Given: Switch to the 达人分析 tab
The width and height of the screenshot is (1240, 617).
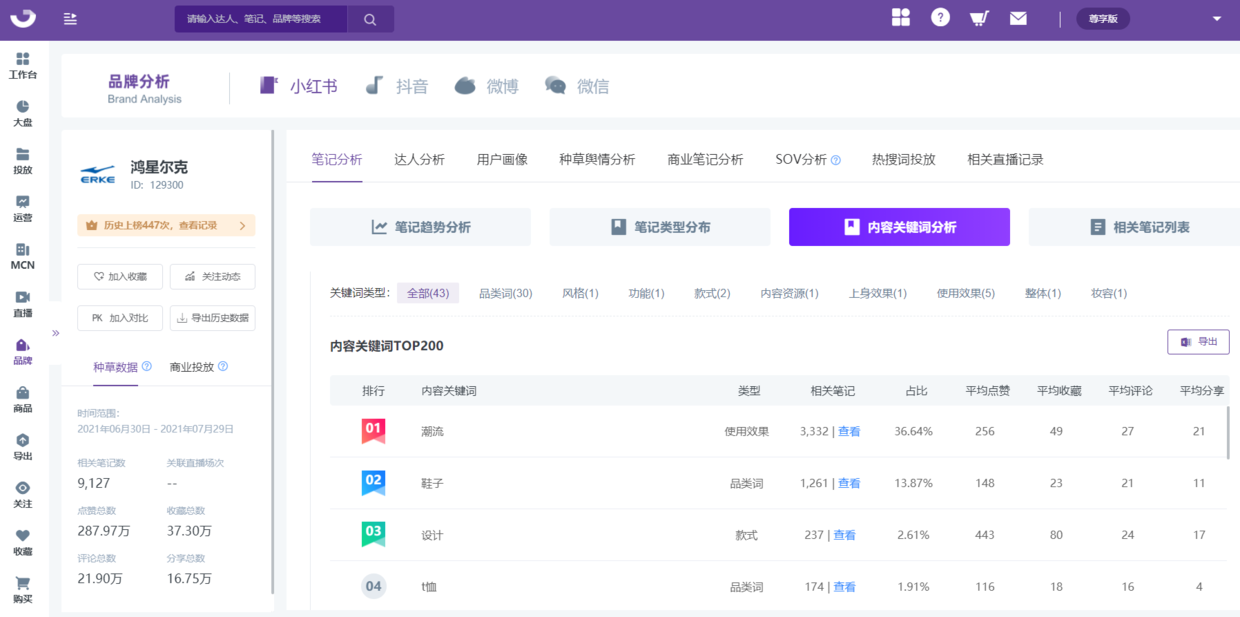Looking at the screenshot, I should pyautogui.click(x=419, y=160).
